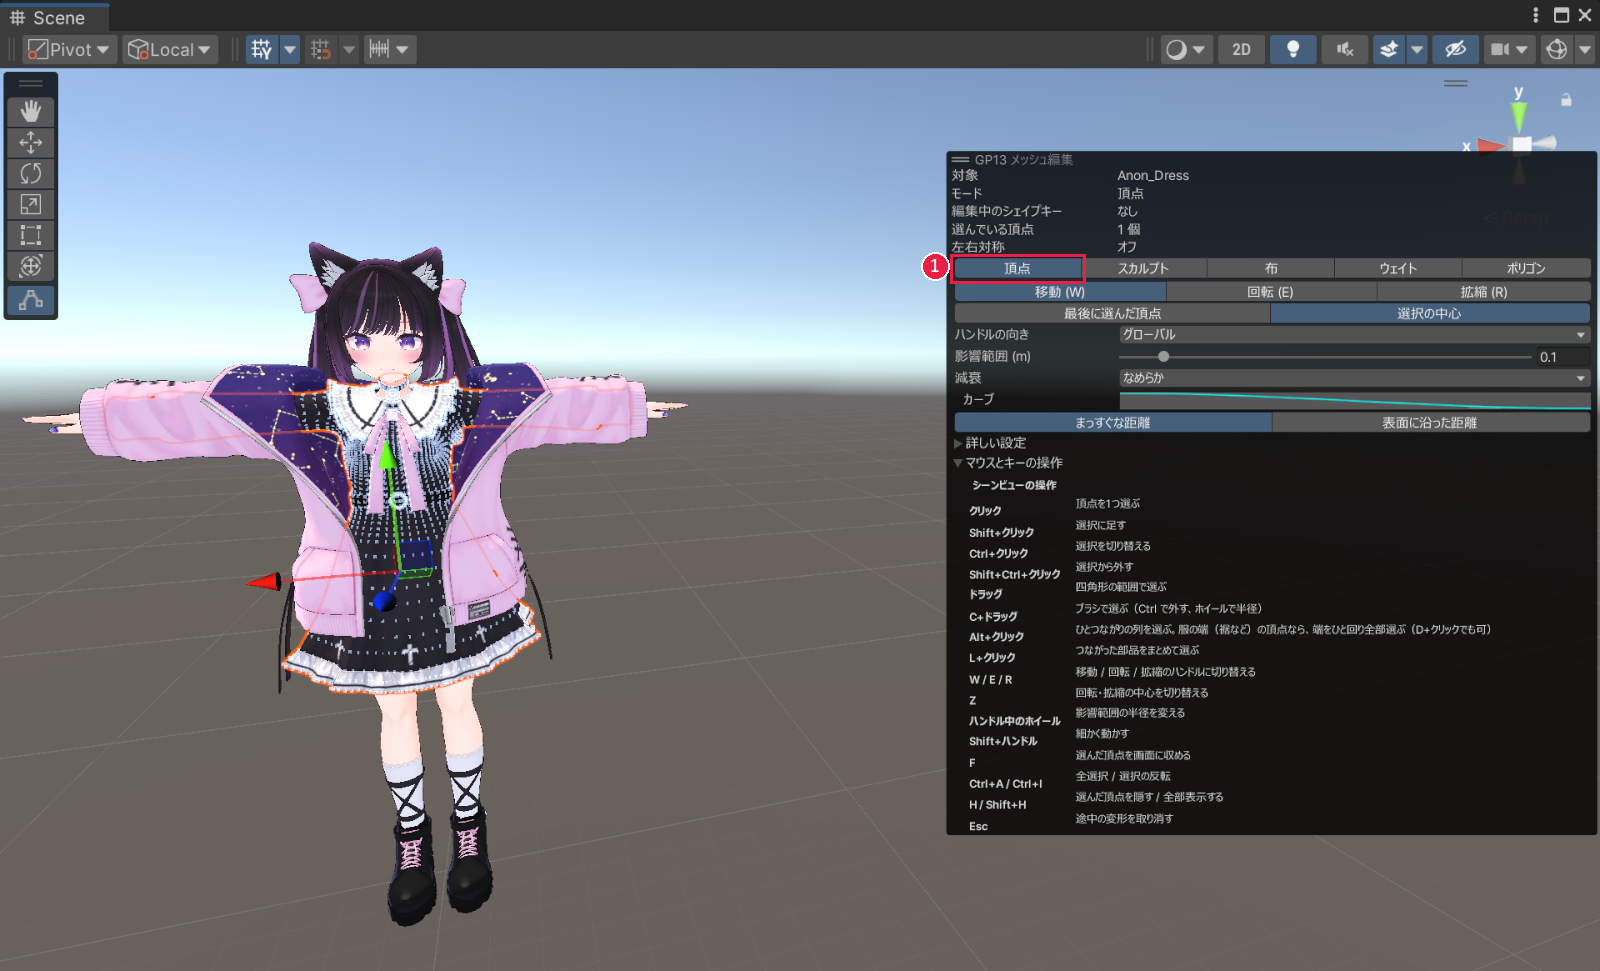Open grid visibility dropdown arrow
Screen dimensions: 1600x971
coord(290,49)
